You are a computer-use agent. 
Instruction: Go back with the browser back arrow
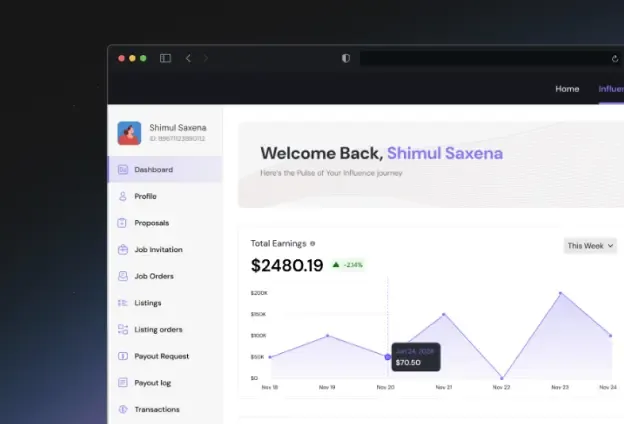(188, 59)
